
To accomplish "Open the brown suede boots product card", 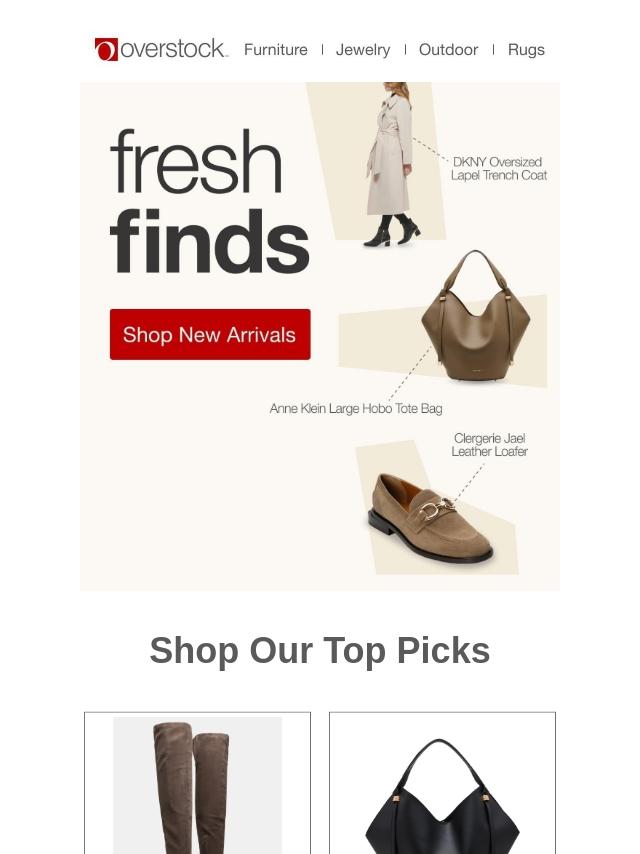I will tap(198, 783).
